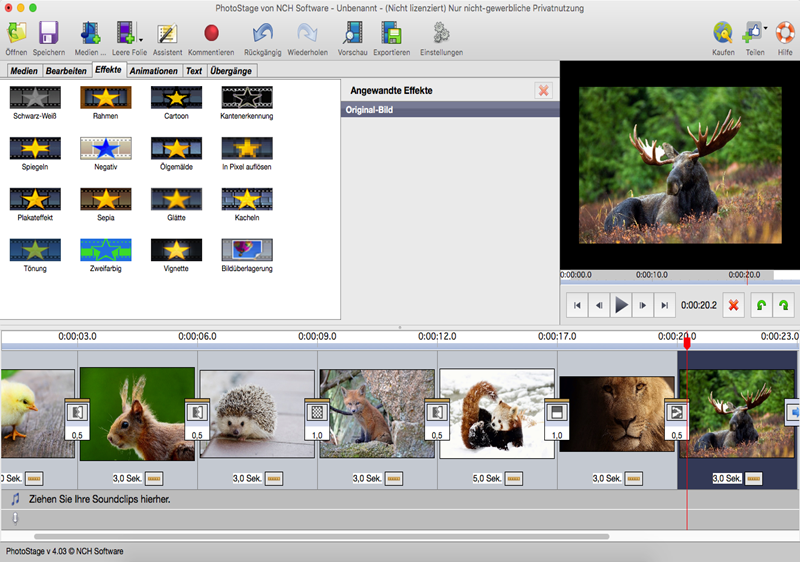Select the squirrel slide thumbnail
Viewport: 800px width, 562px height.
137,414
